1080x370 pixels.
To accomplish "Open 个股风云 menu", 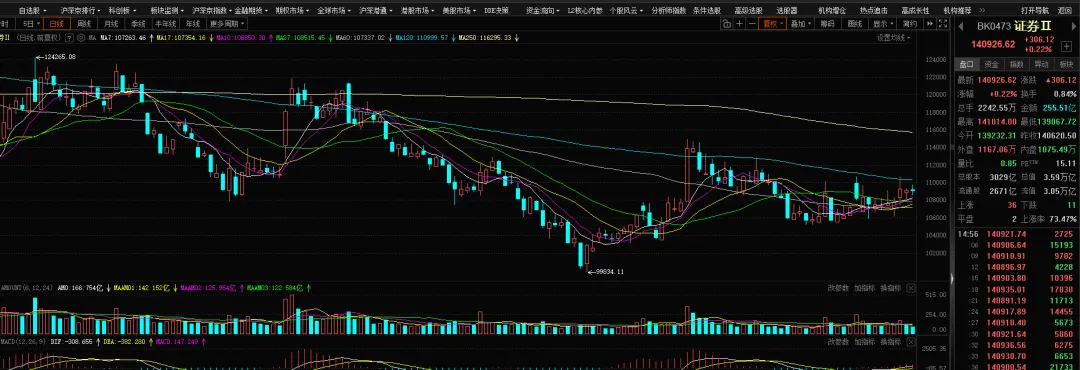I will pyautogui.click(x=626, y=11).
